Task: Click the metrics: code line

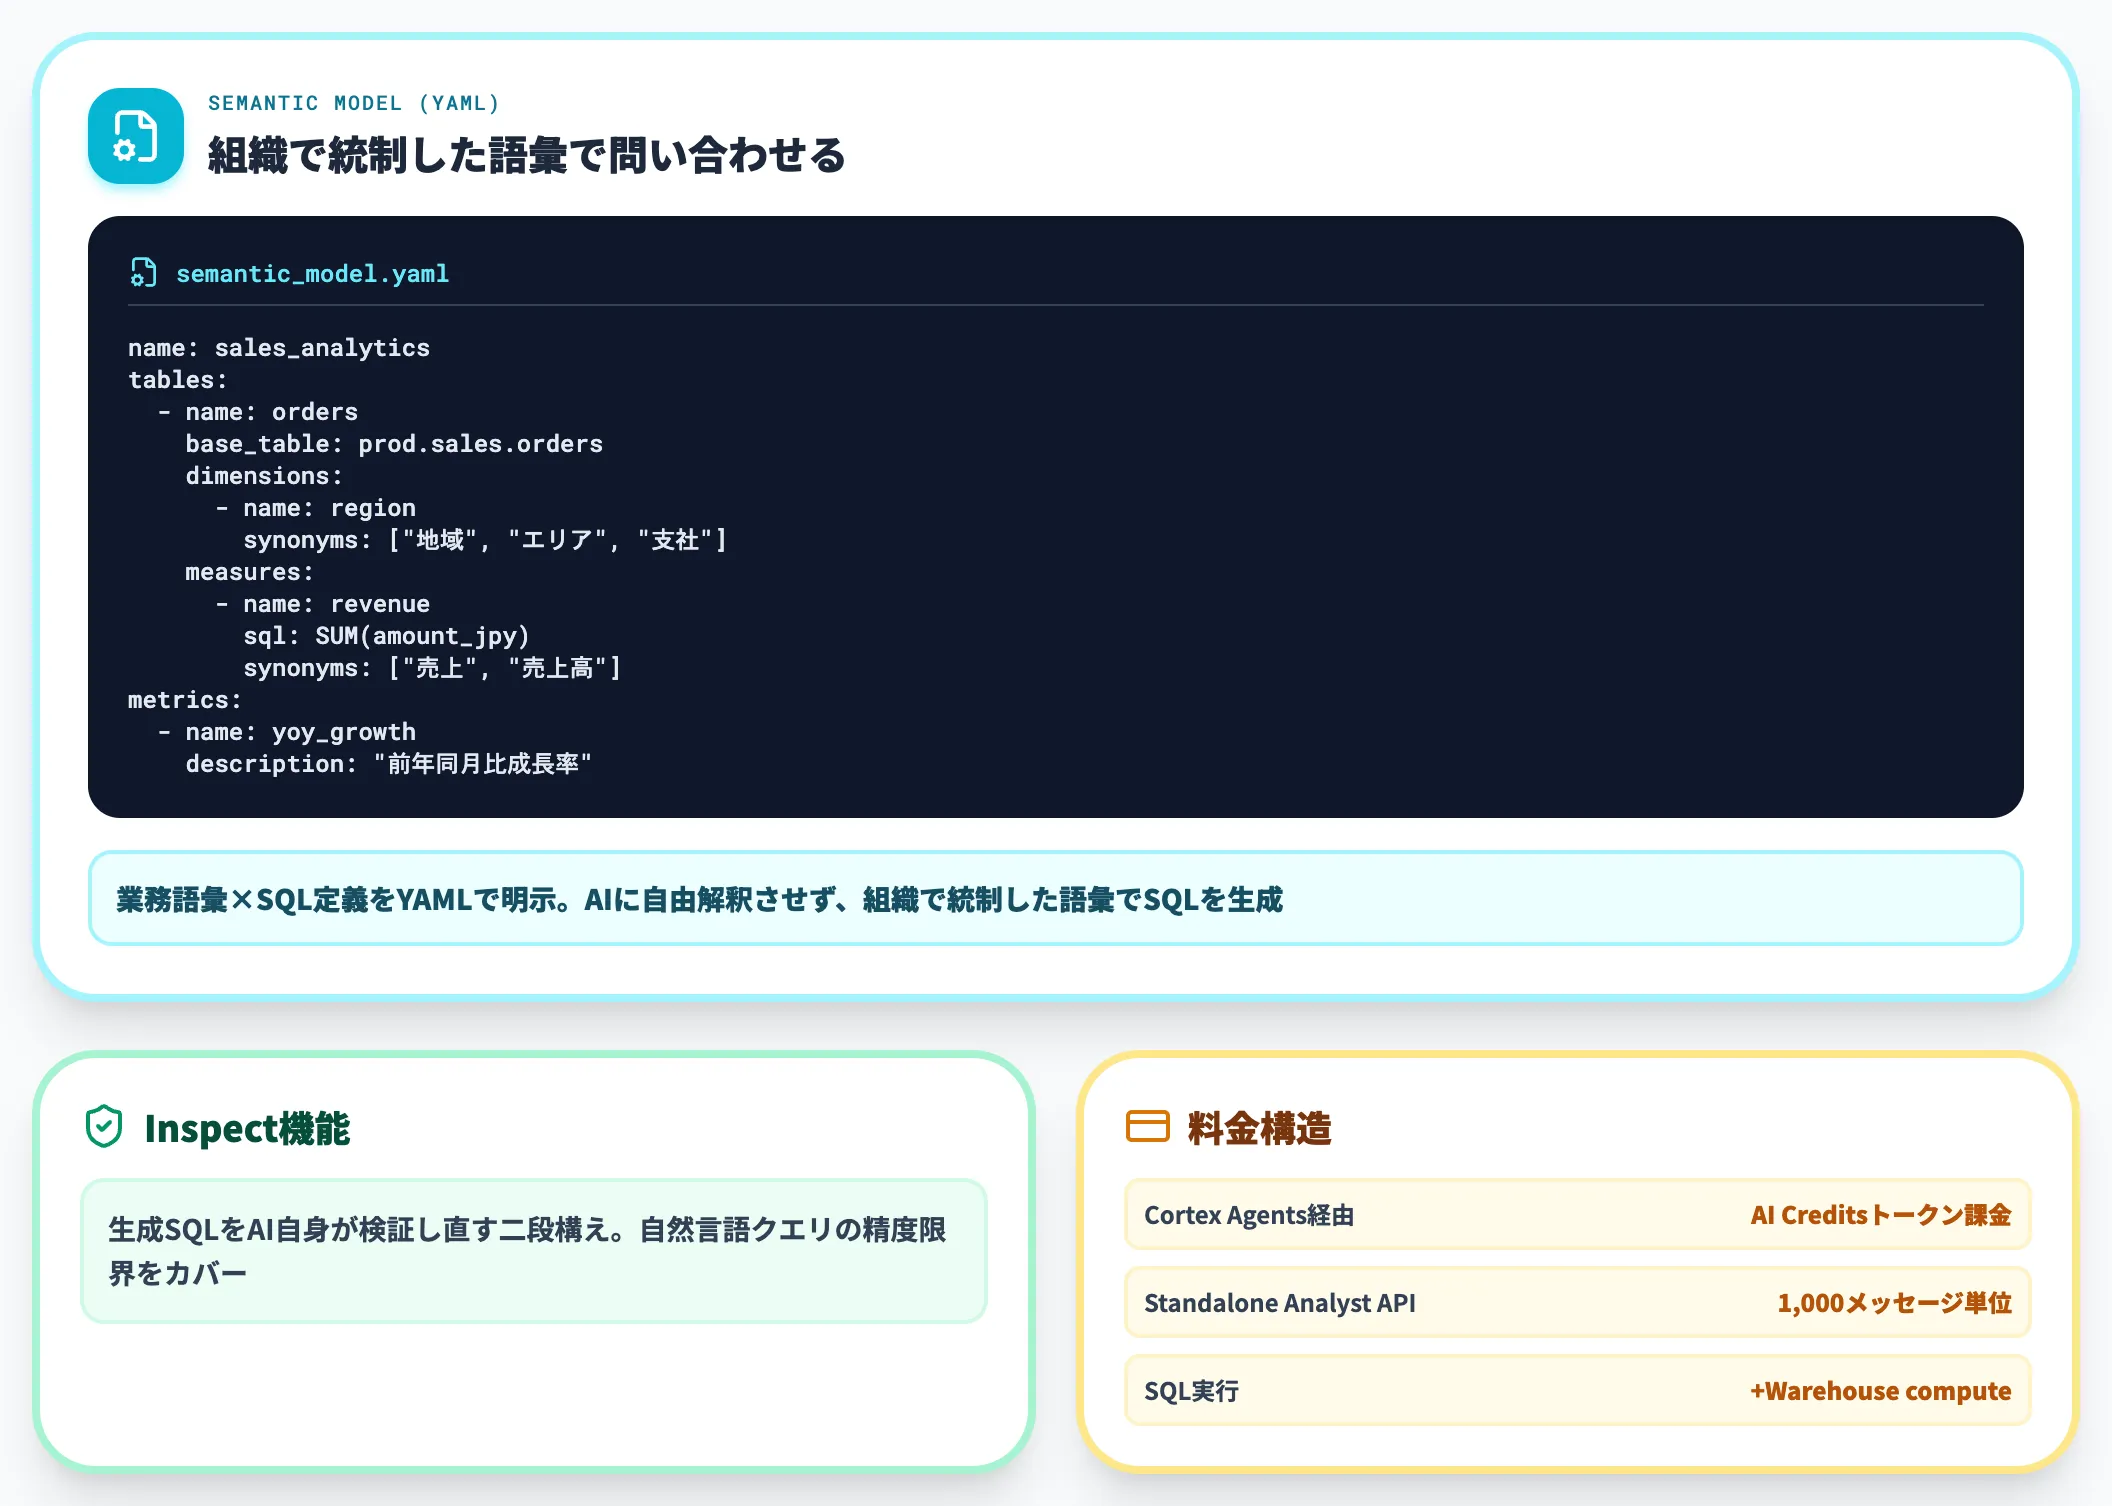Action: [x=185, y=699]
